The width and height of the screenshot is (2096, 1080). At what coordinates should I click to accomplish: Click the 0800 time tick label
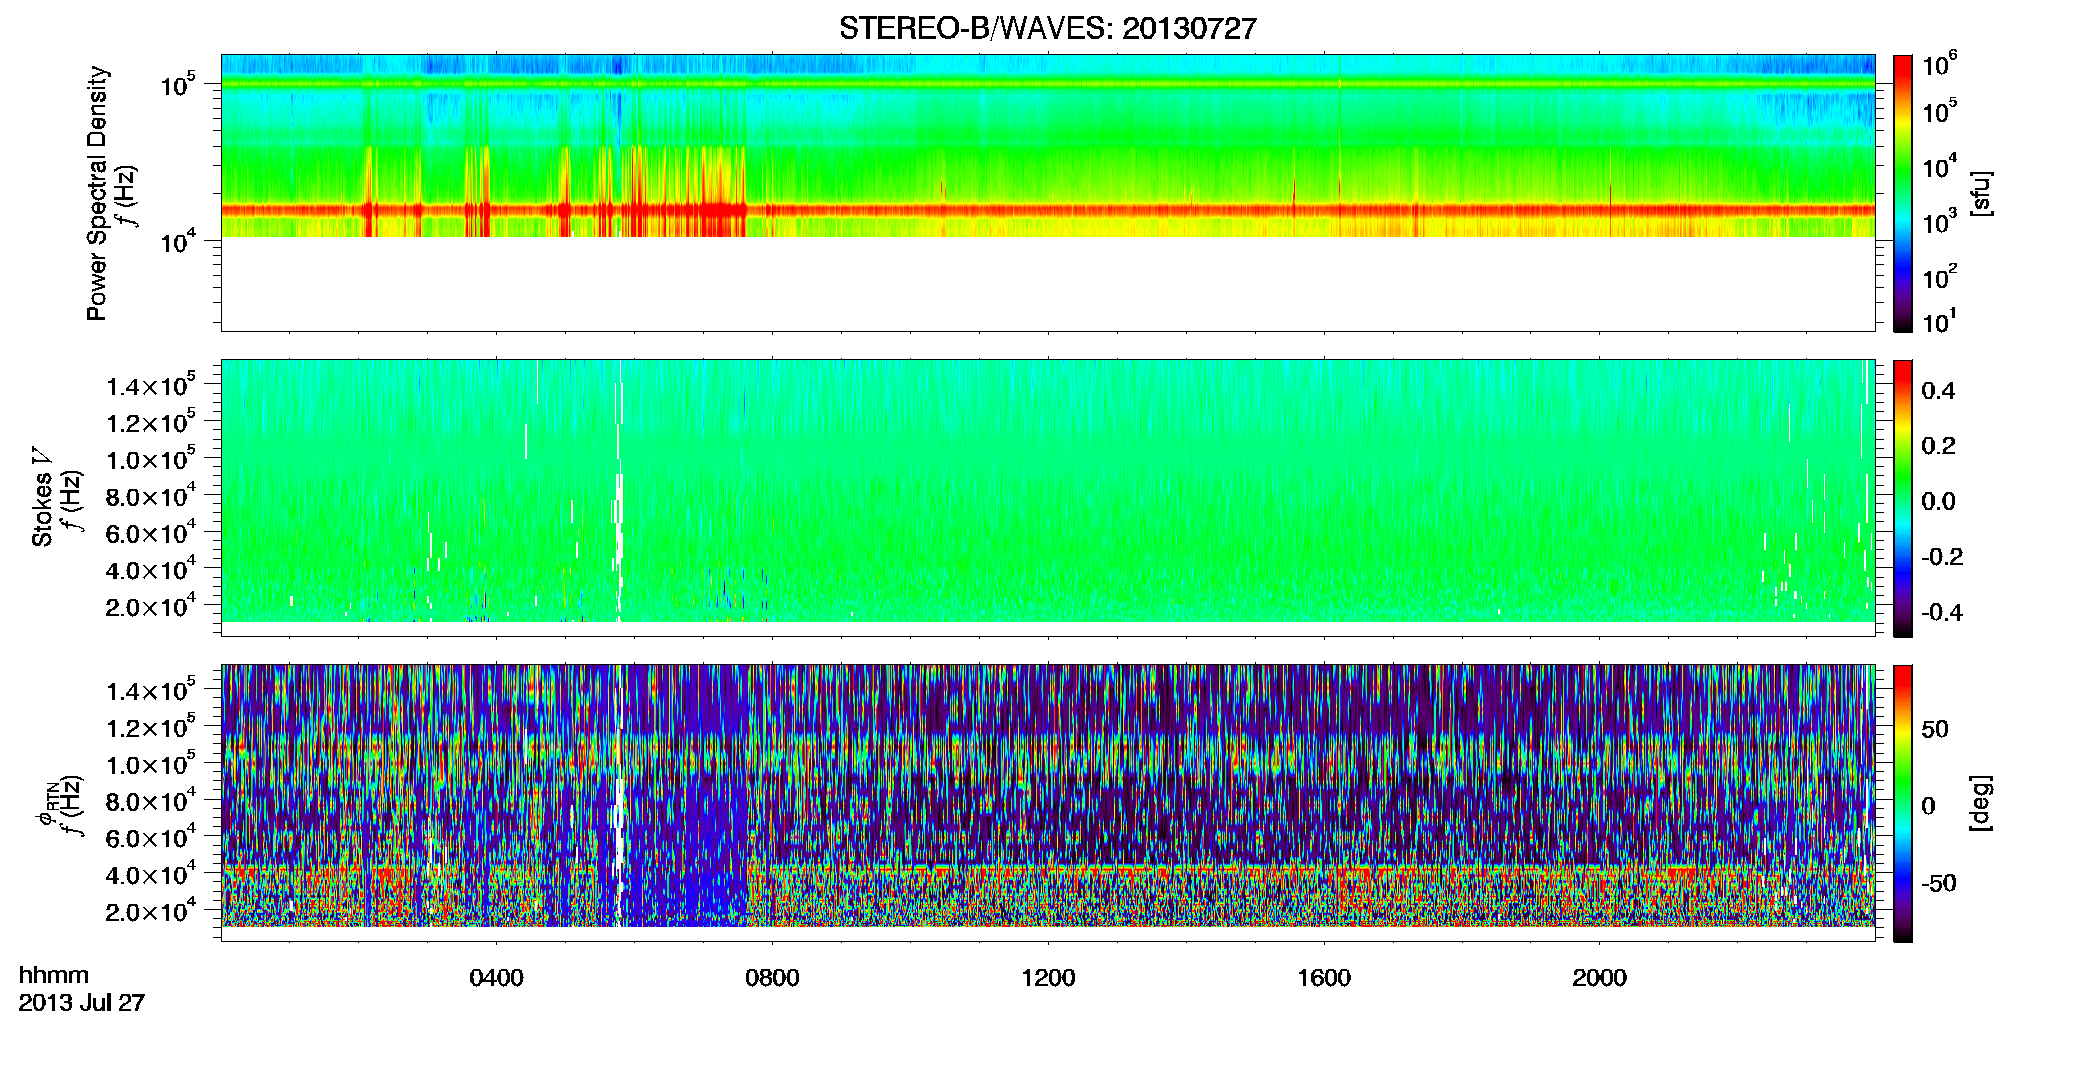point(772,978)
